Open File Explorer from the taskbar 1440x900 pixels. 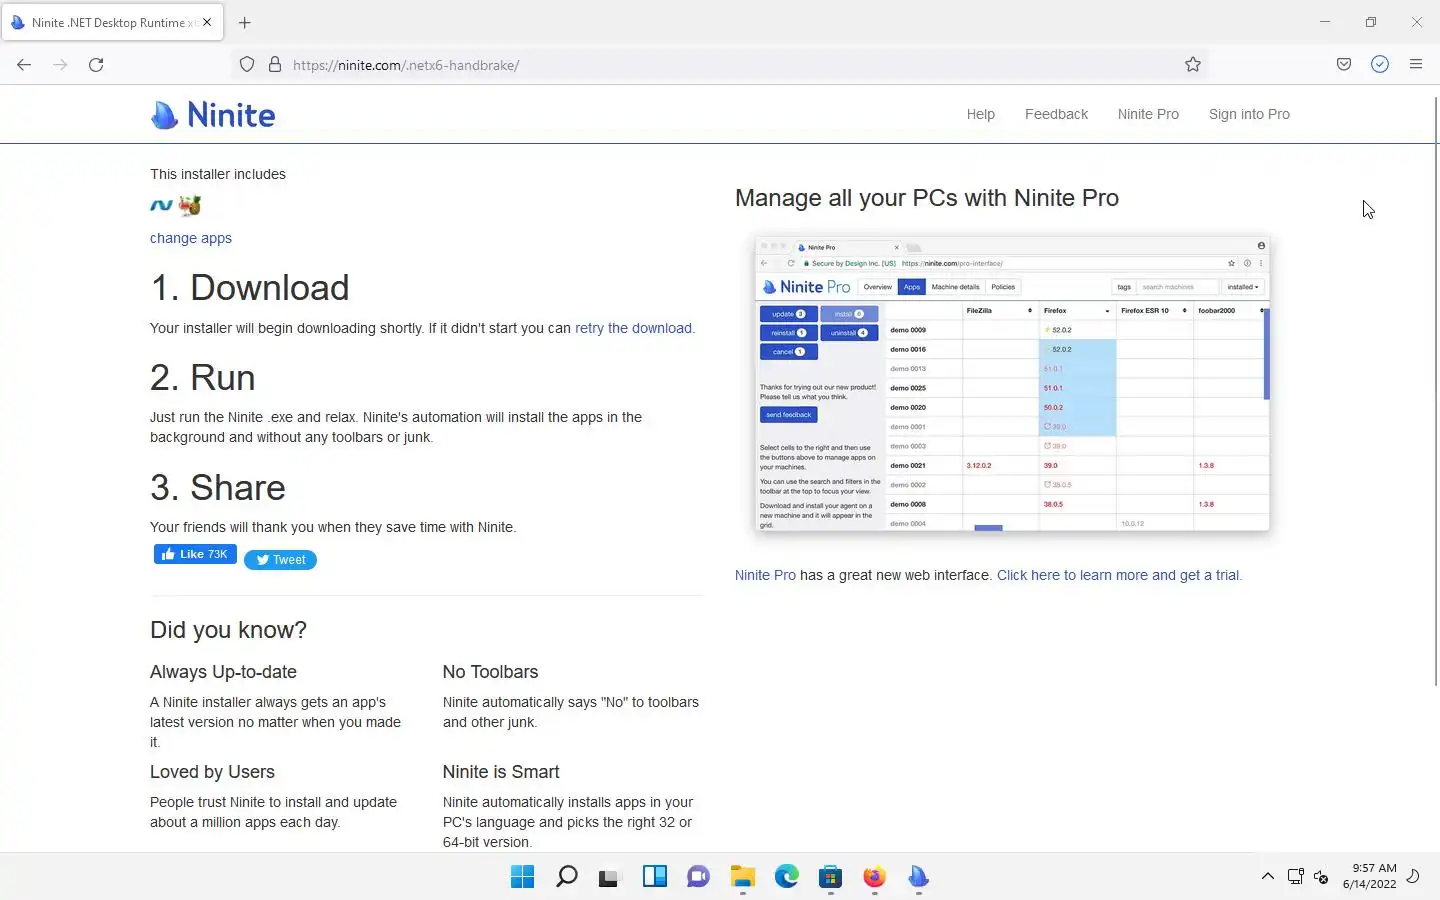point(742,877)
